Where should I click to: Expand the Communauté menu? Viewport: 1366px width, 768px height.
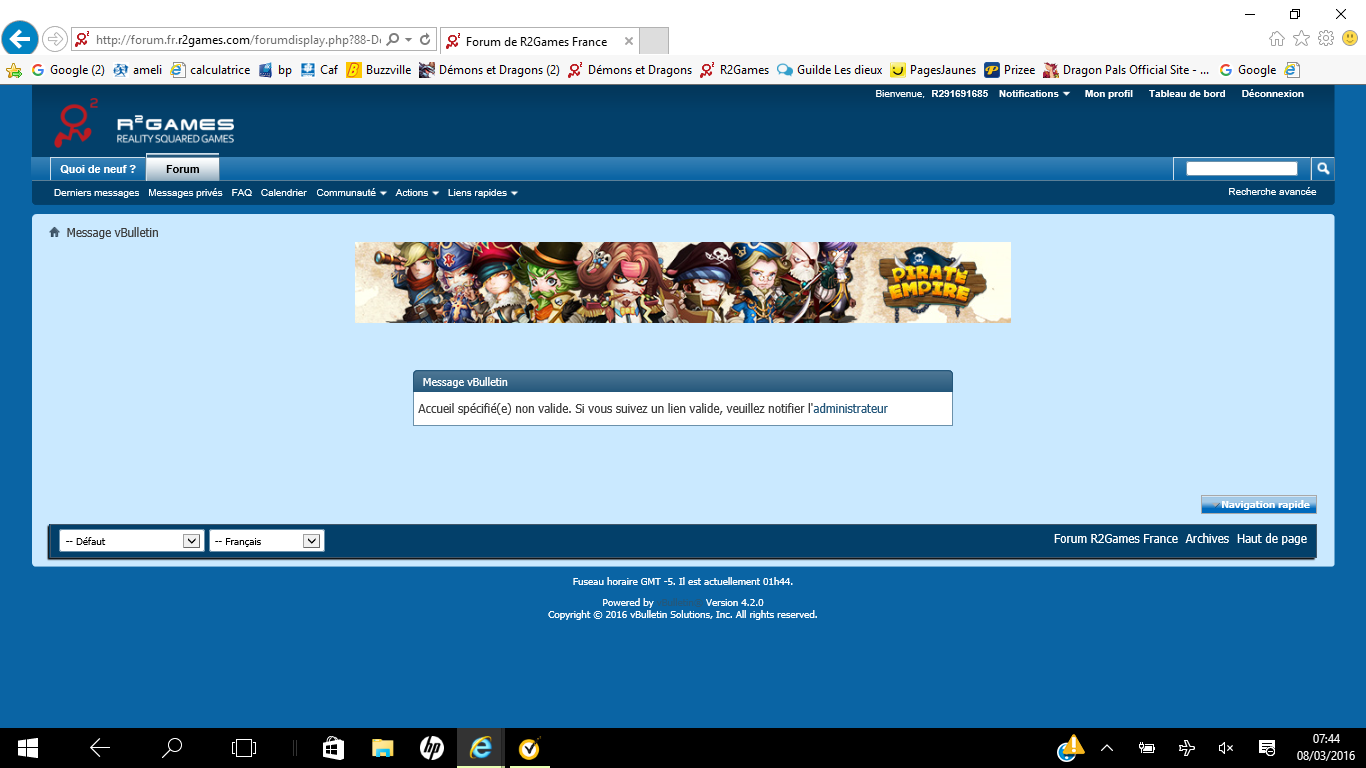tap(351, 193)
